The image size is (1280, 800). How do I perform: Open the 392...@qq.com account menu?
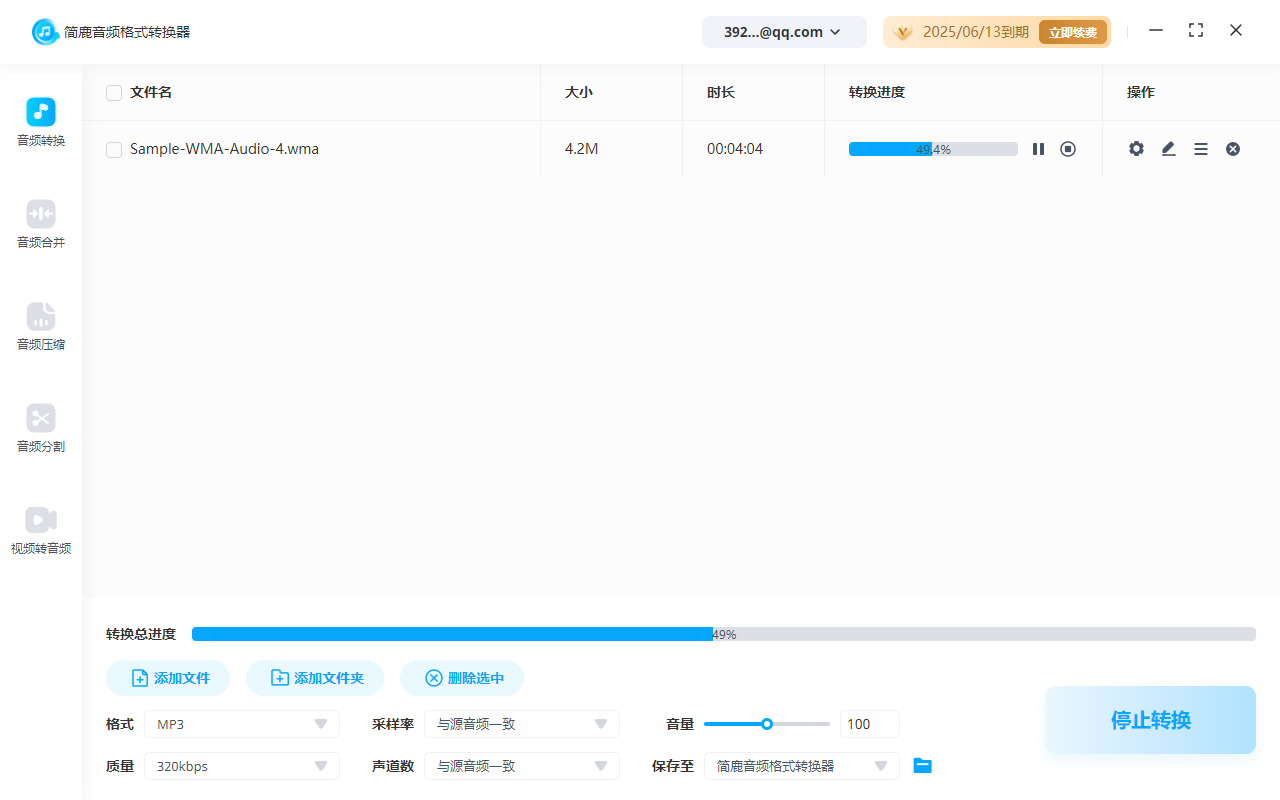click(784, 31)
